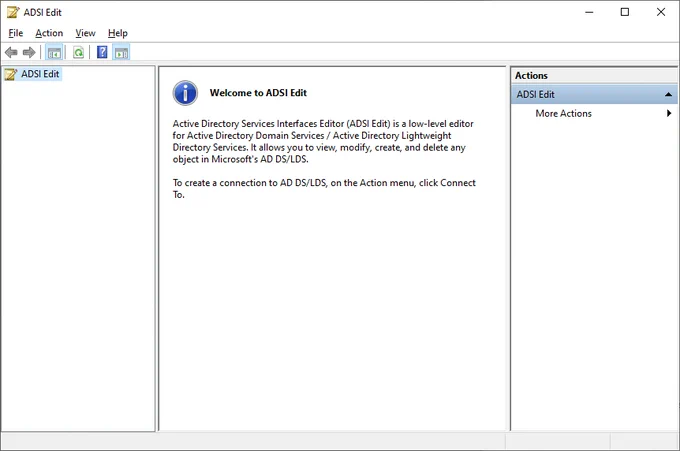This screenshot has width=680, height=451.
Task: Open Help via blue question-mark icon
Action: click(x=102, y=52)
